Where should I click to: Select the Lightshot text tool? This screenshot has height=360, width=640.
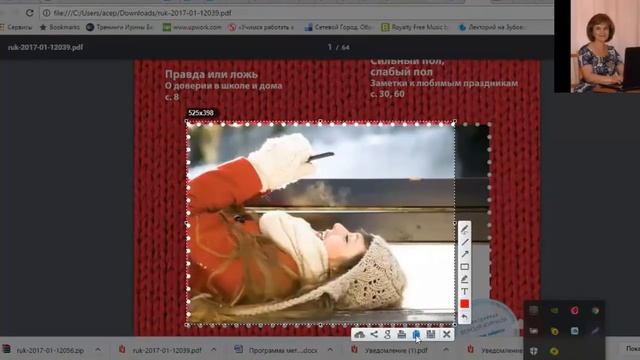pos(464,291)
